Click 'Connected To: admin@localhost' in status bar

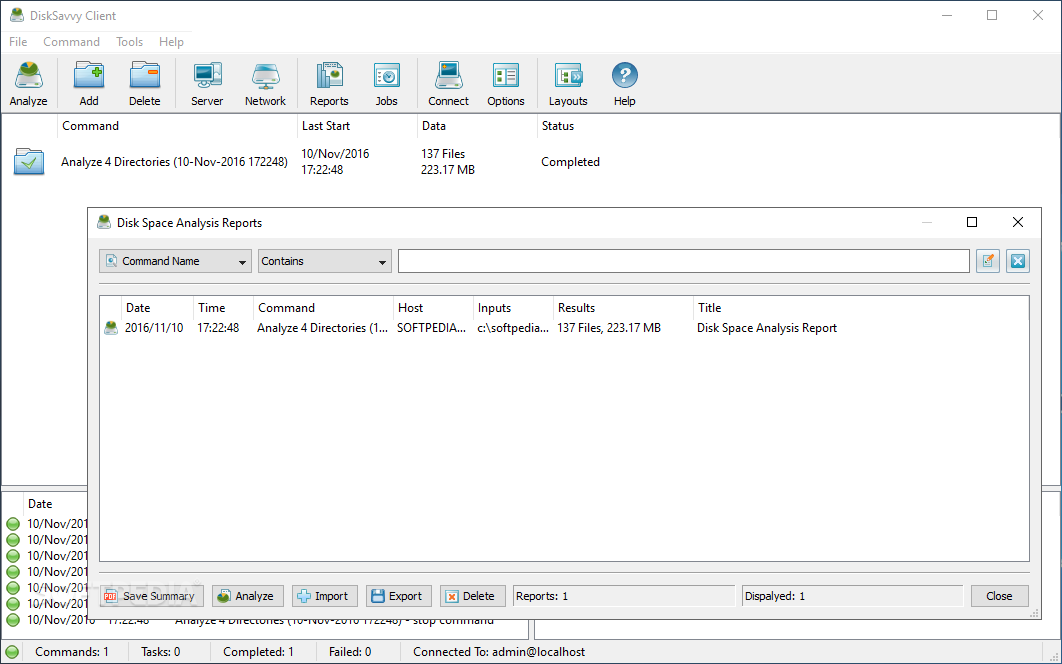point(499,652)
